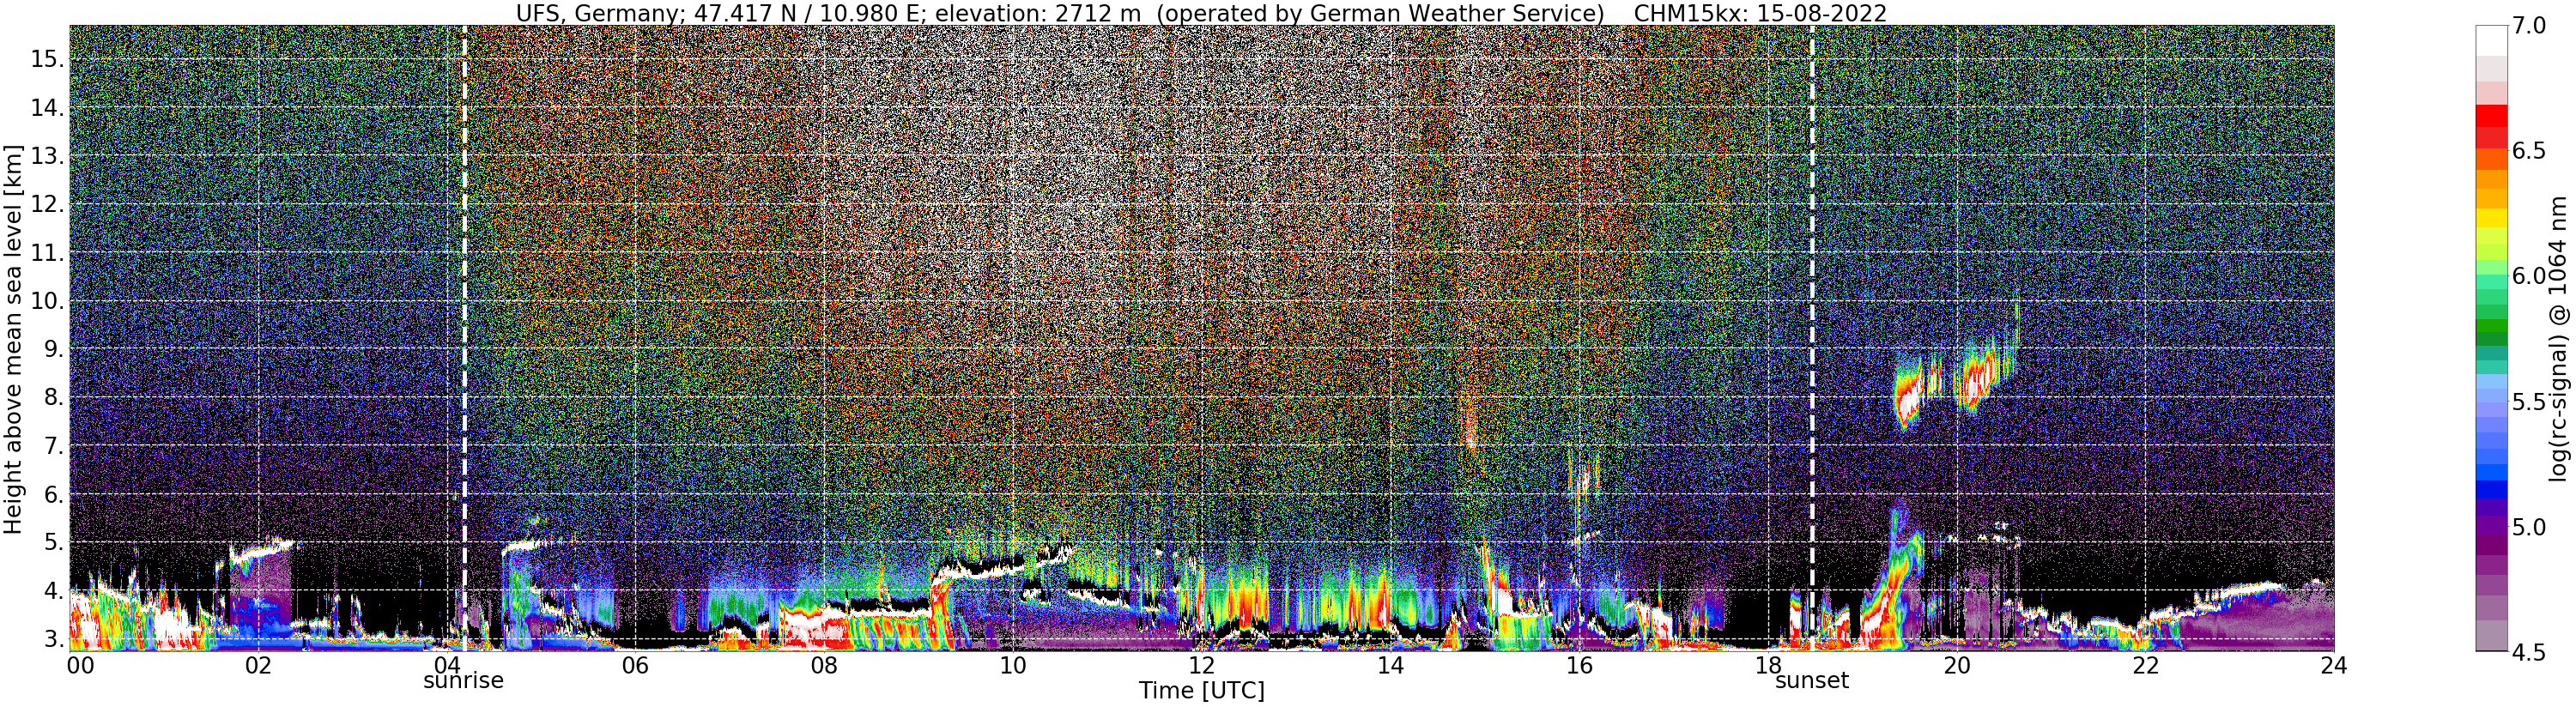Click the x-axis tick label '12'
This screenshot has width=2576, height=707.
(1201, 665)
